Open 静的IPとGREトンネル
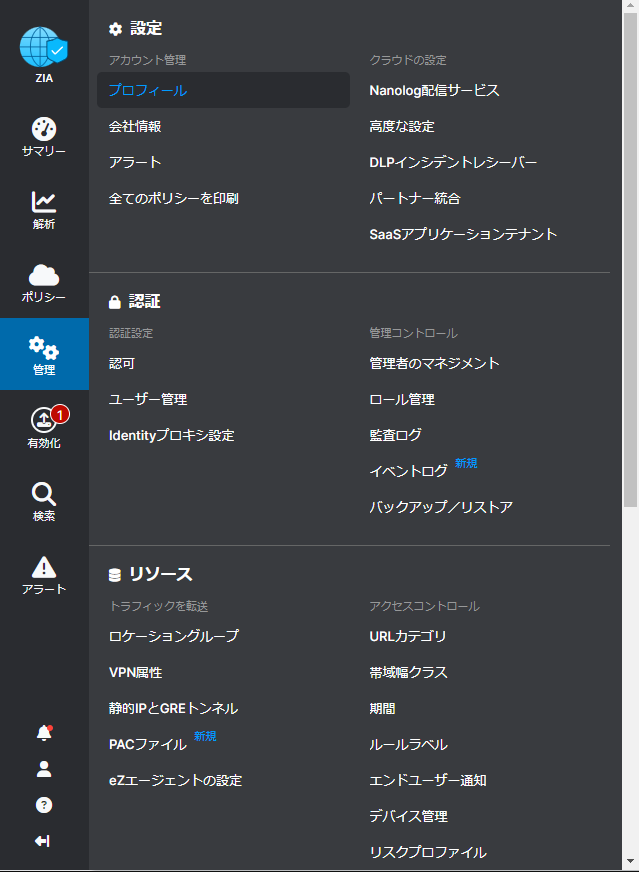Screen dimensions: 639x872 pos(174,708)
